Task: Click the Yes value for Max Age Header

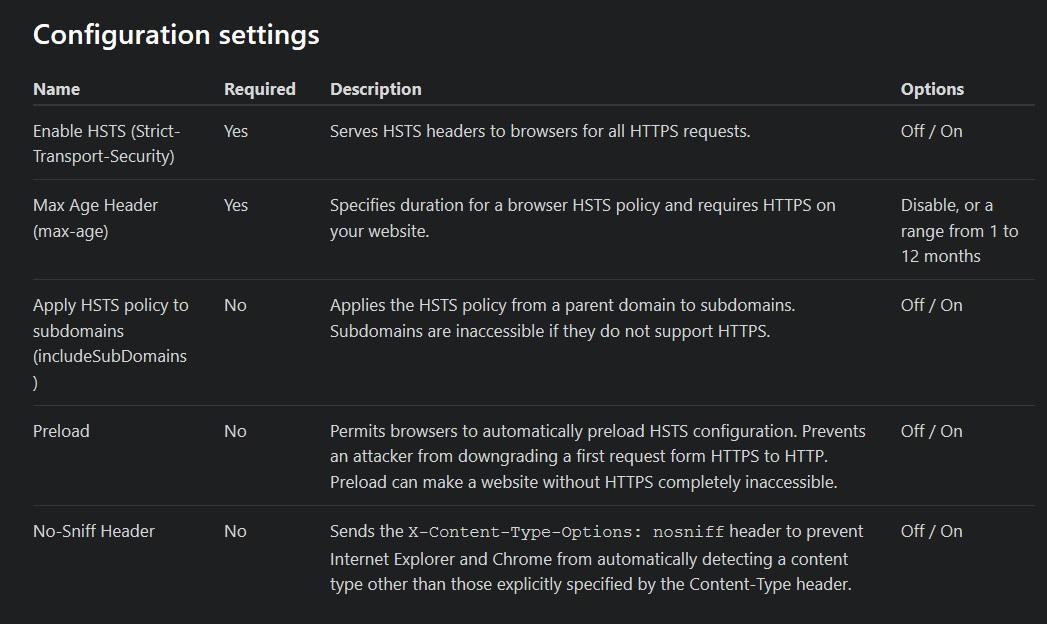Action: pos(236,205)
